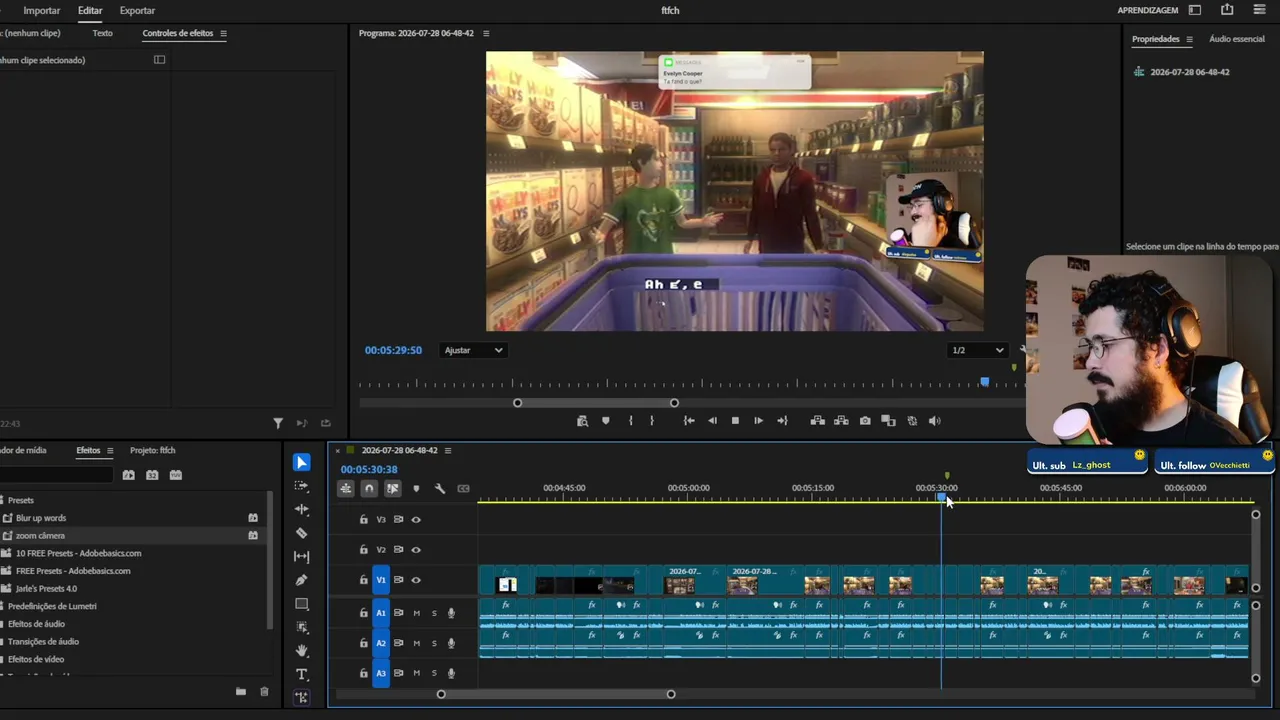
Task: Delete custom item with trash icon
Action: pyautogui.click(x=264, y=691)
